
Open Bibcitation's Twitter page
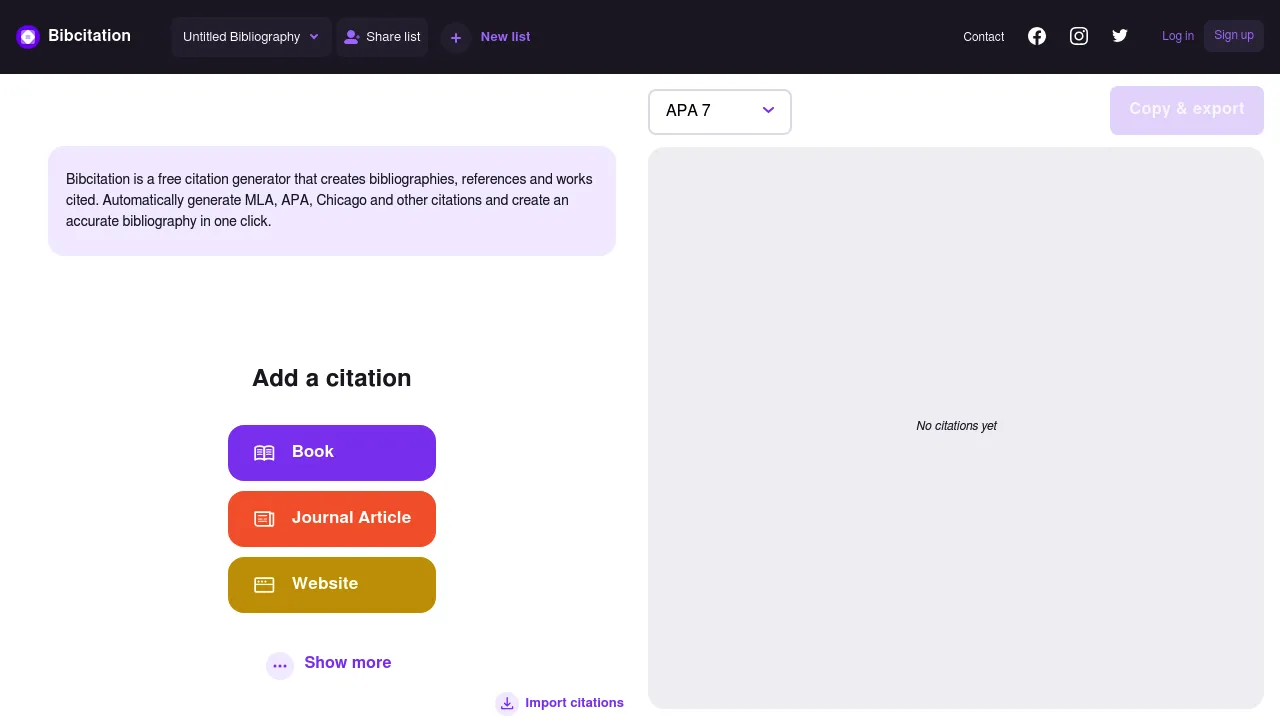pyautogui.click(x=1120, y=36)
